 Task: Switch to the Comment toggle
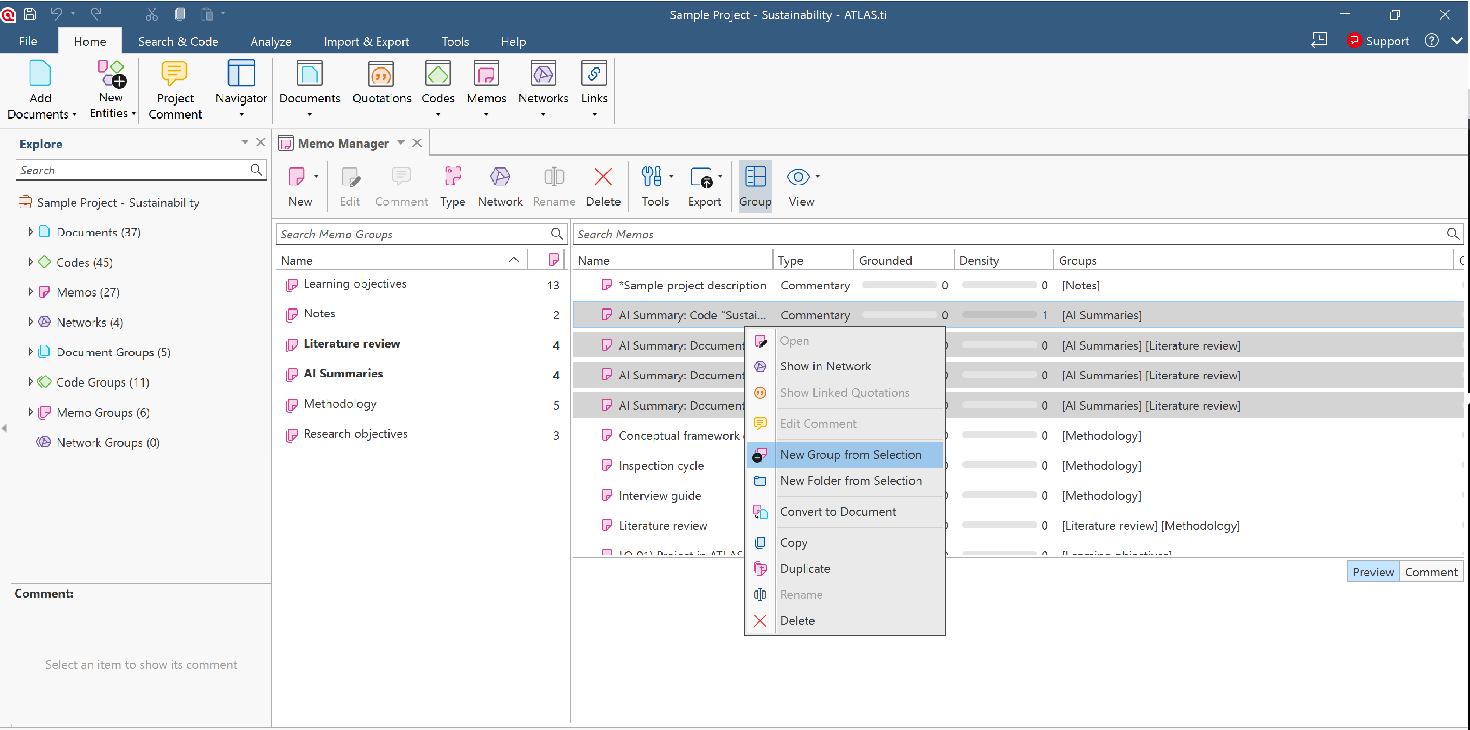coord(1431,572)
